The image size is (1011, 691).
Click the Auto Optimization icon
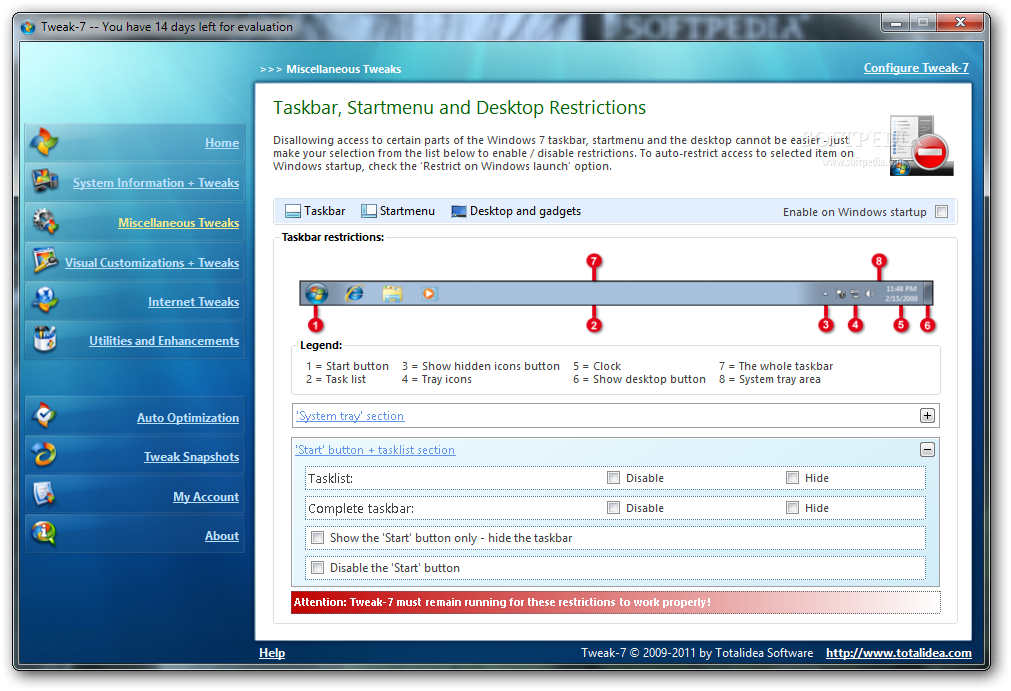coord(44,416)
